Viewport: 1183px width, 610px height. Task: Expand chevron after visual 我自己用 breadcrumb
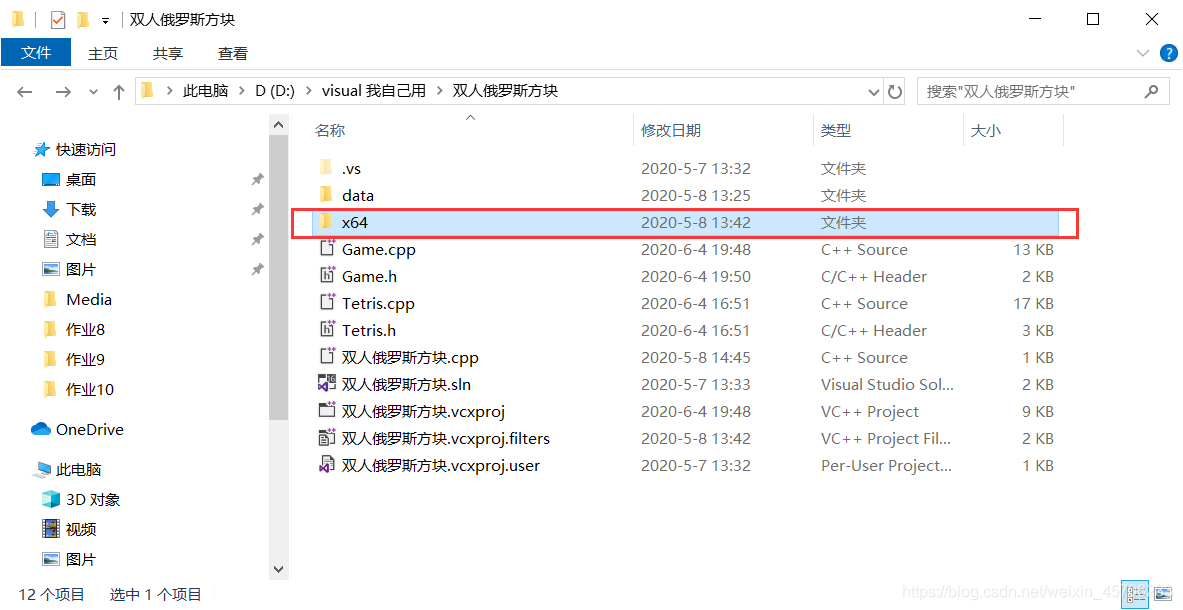coord(439,91)
